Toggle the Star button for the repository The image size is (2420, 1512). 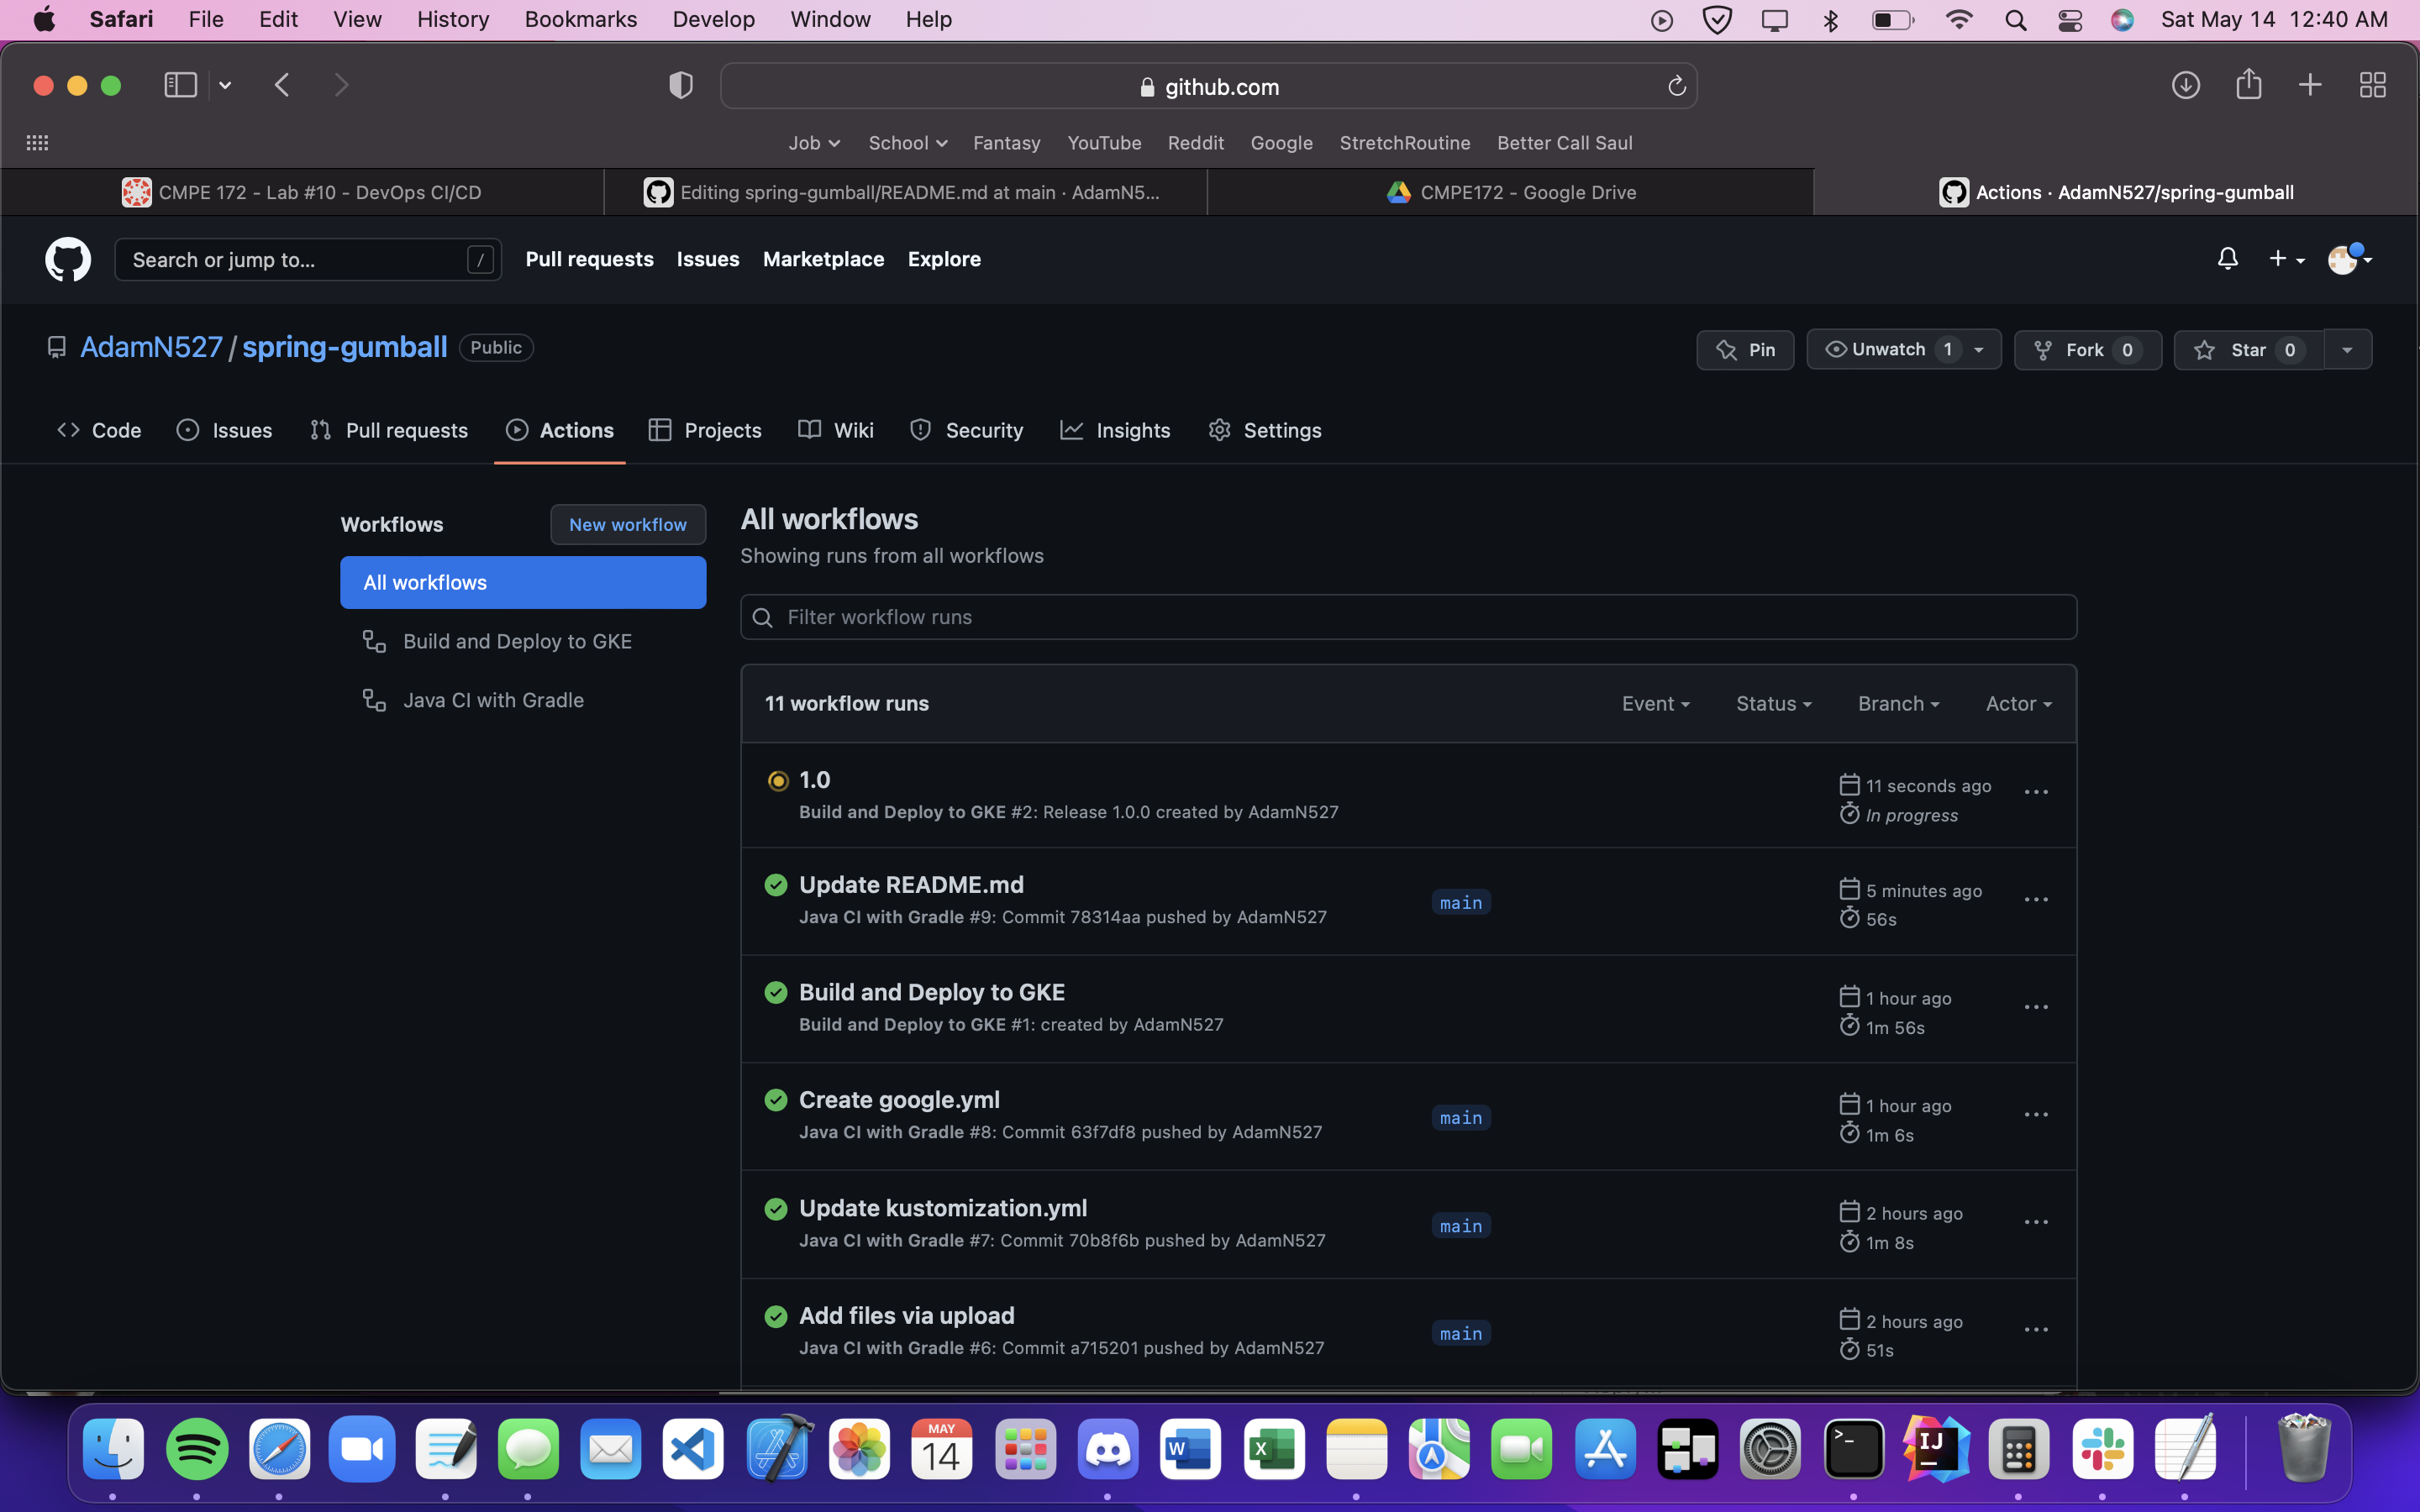point(2247,350)
